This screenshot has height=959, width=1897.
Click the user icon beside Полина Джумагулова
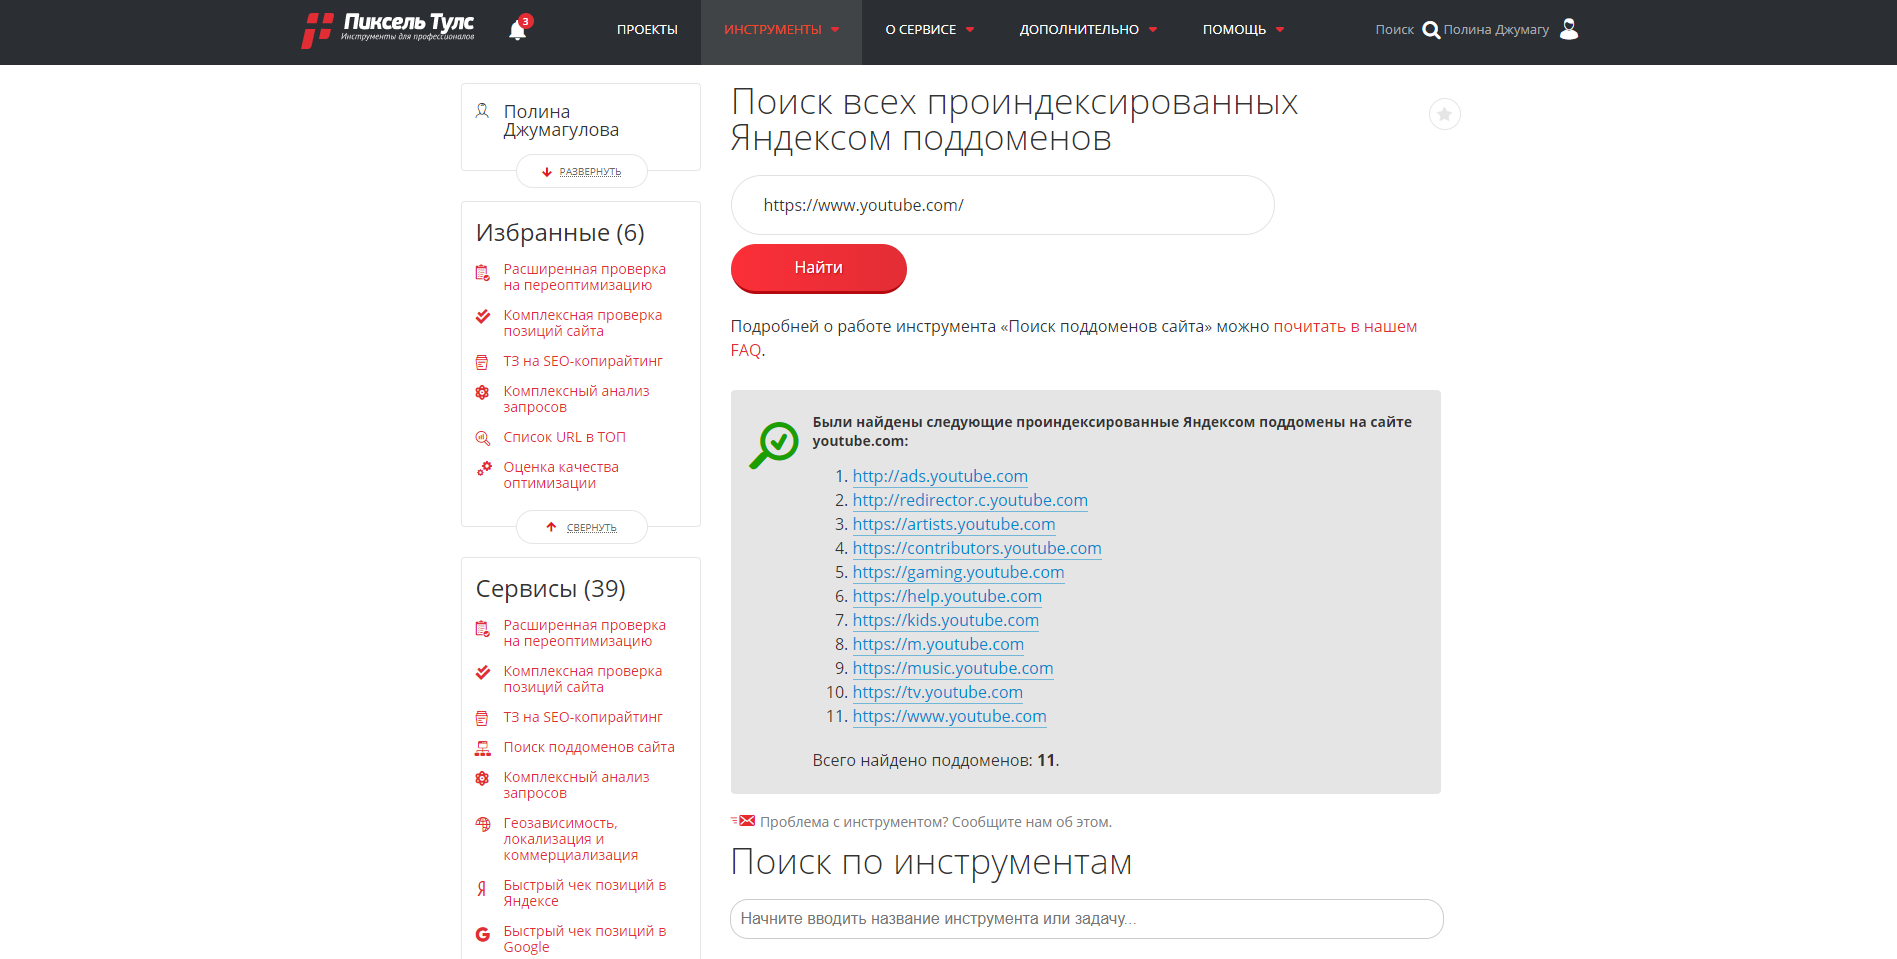pyautogui.click(x=482, y=111)
